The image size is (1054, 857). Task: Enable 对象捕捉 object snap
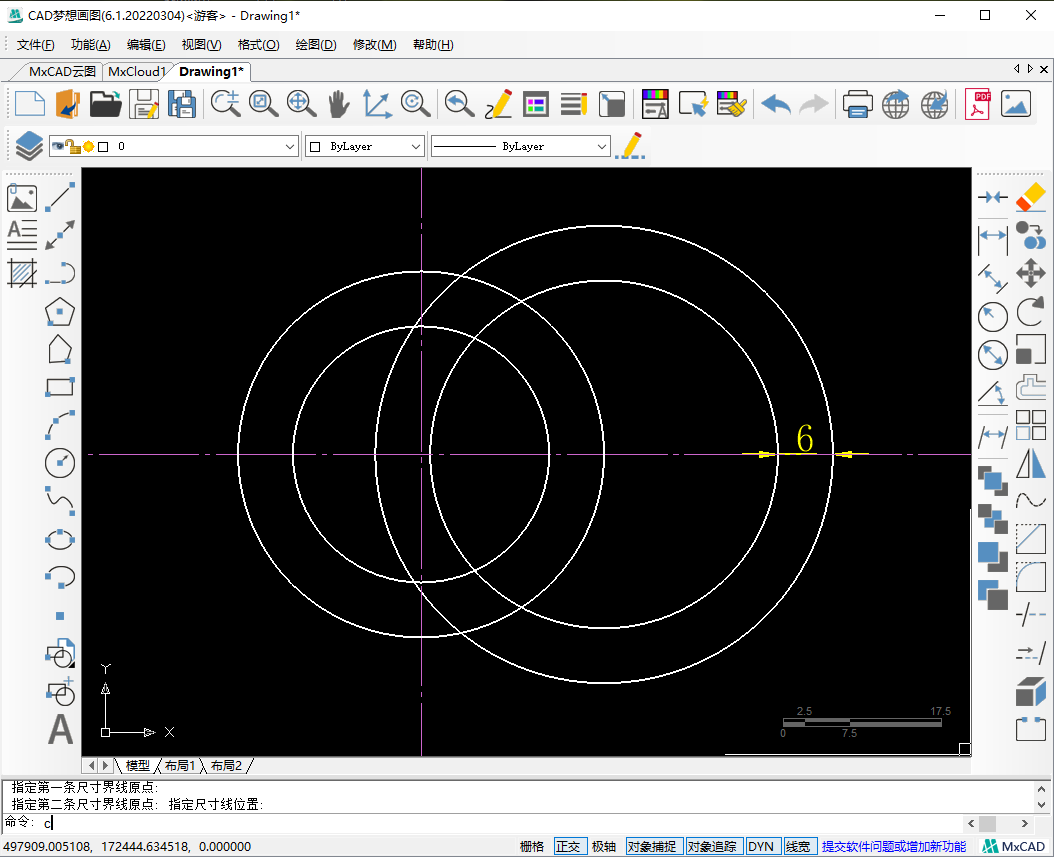pyautogui.click(x=652, y=845)
